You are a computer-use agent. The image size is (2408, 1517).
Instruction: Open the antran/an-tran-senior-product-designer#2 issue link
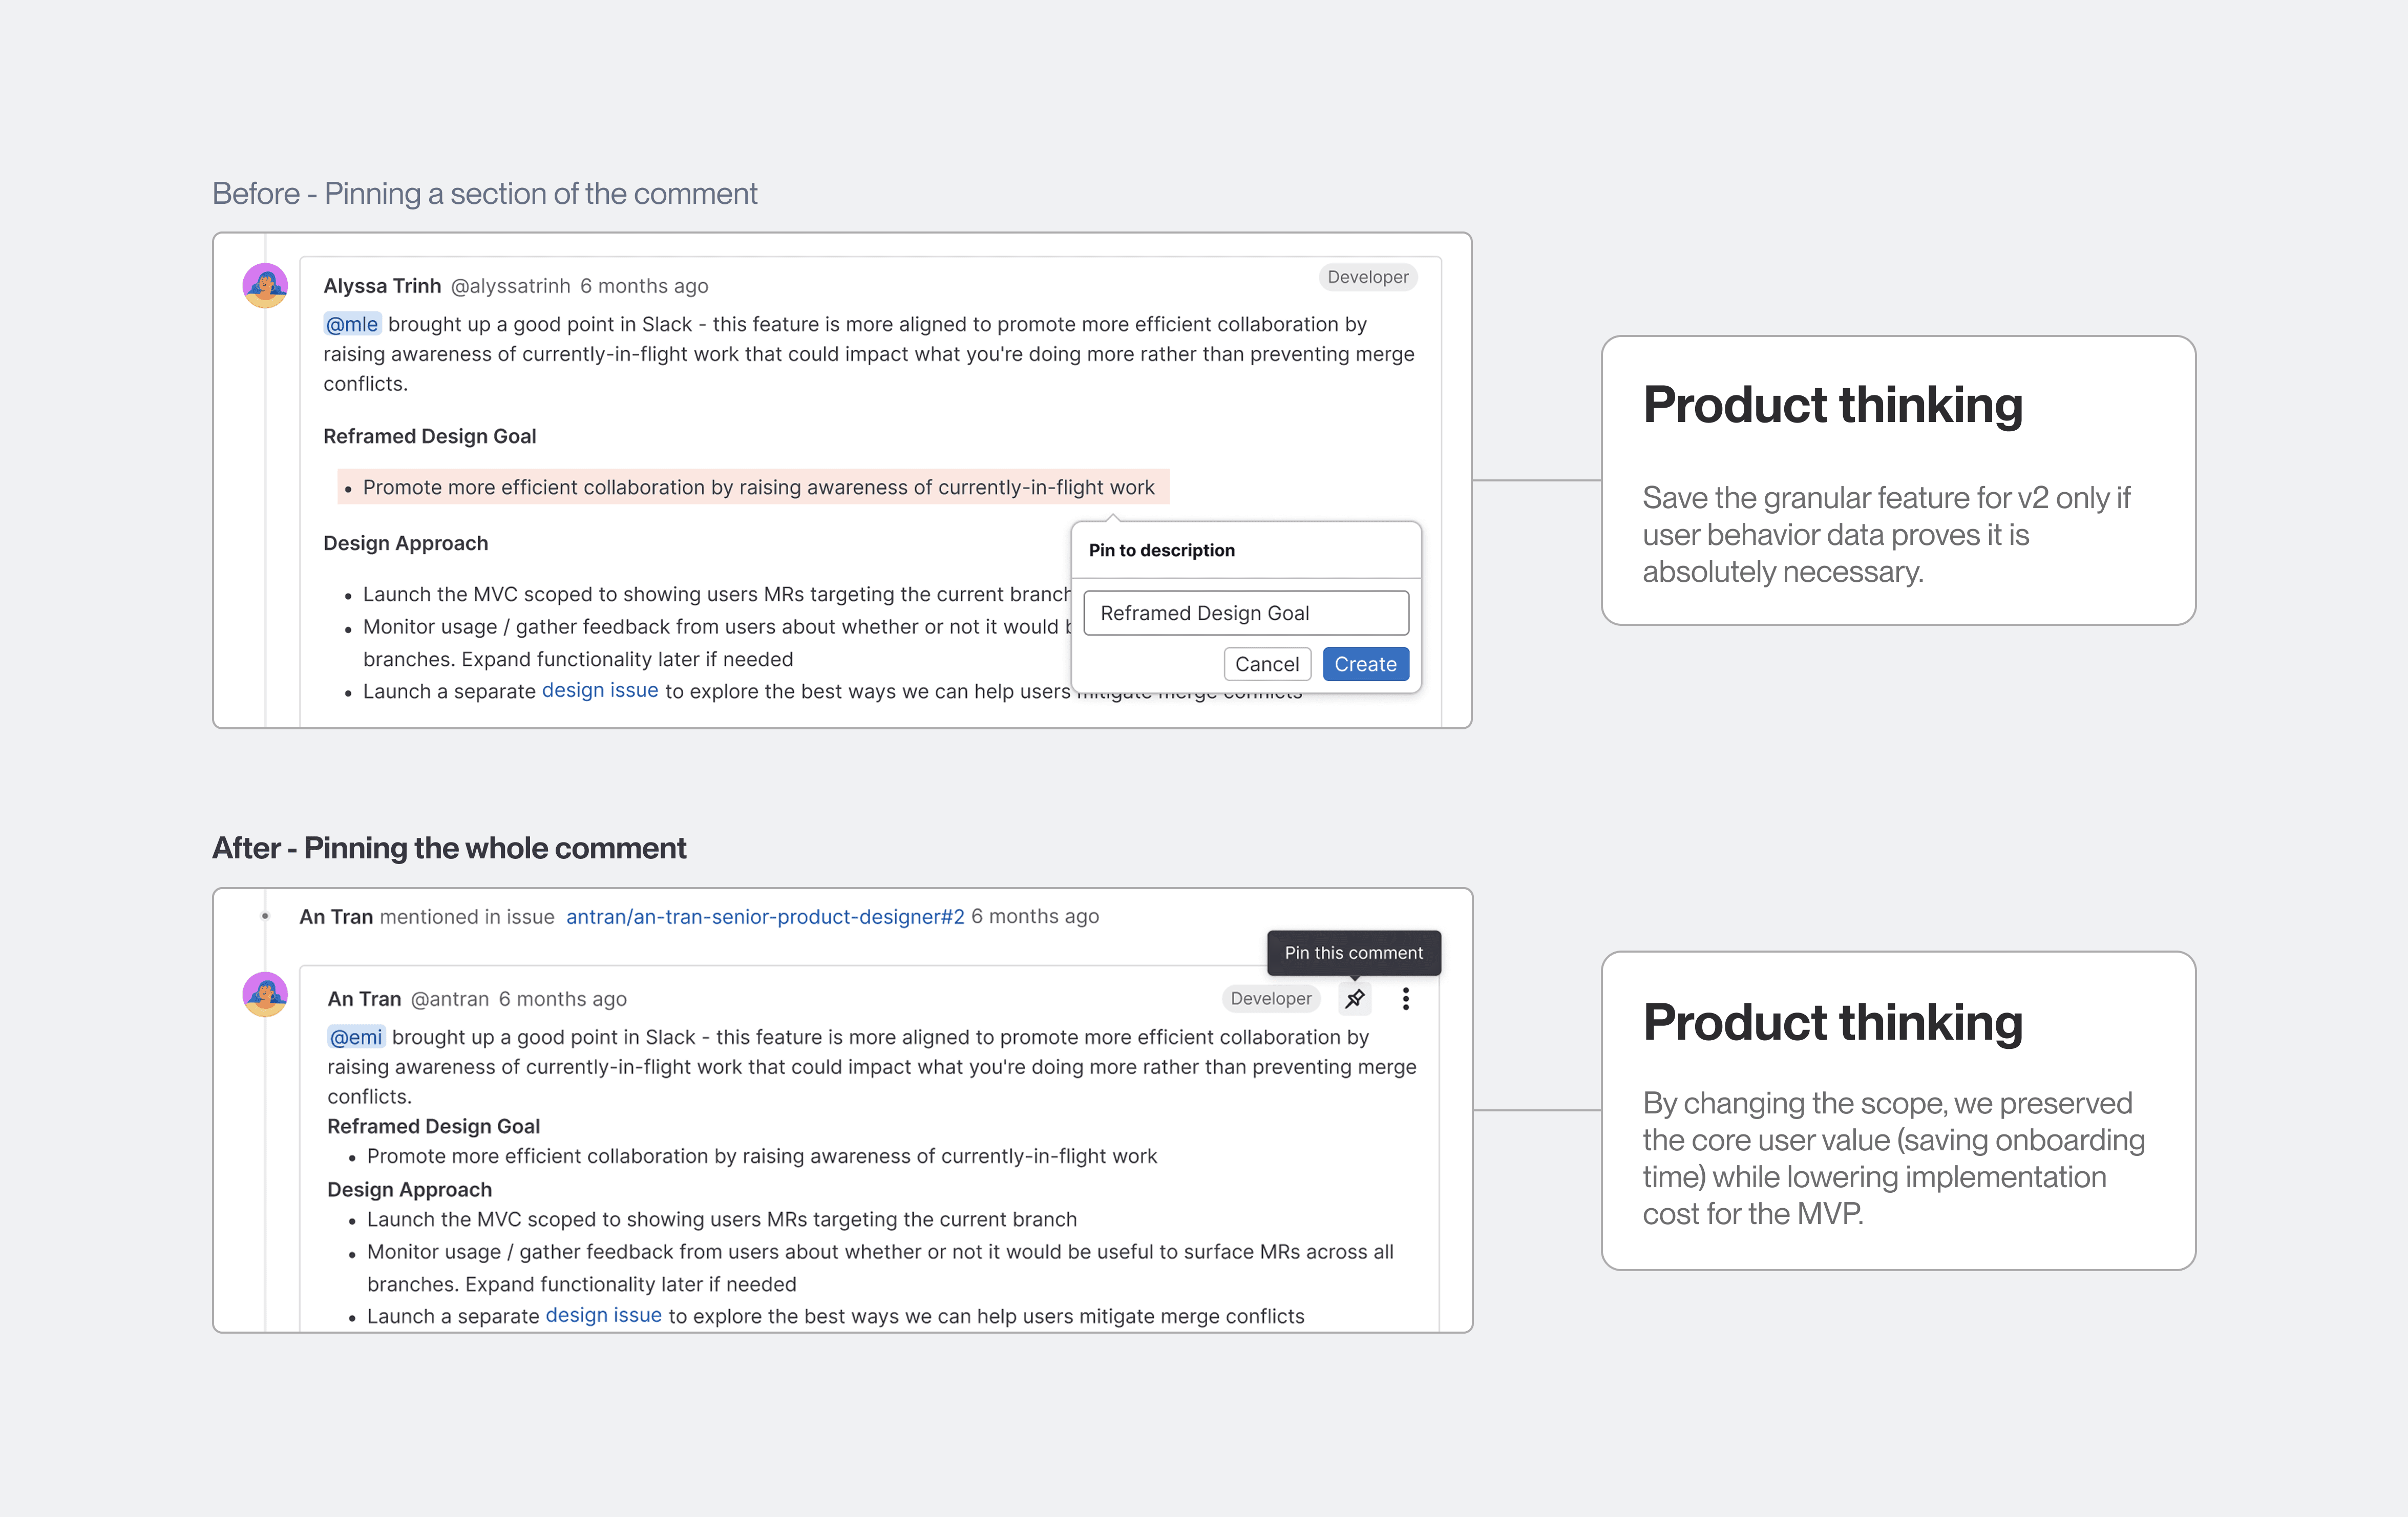click(765, 916)
